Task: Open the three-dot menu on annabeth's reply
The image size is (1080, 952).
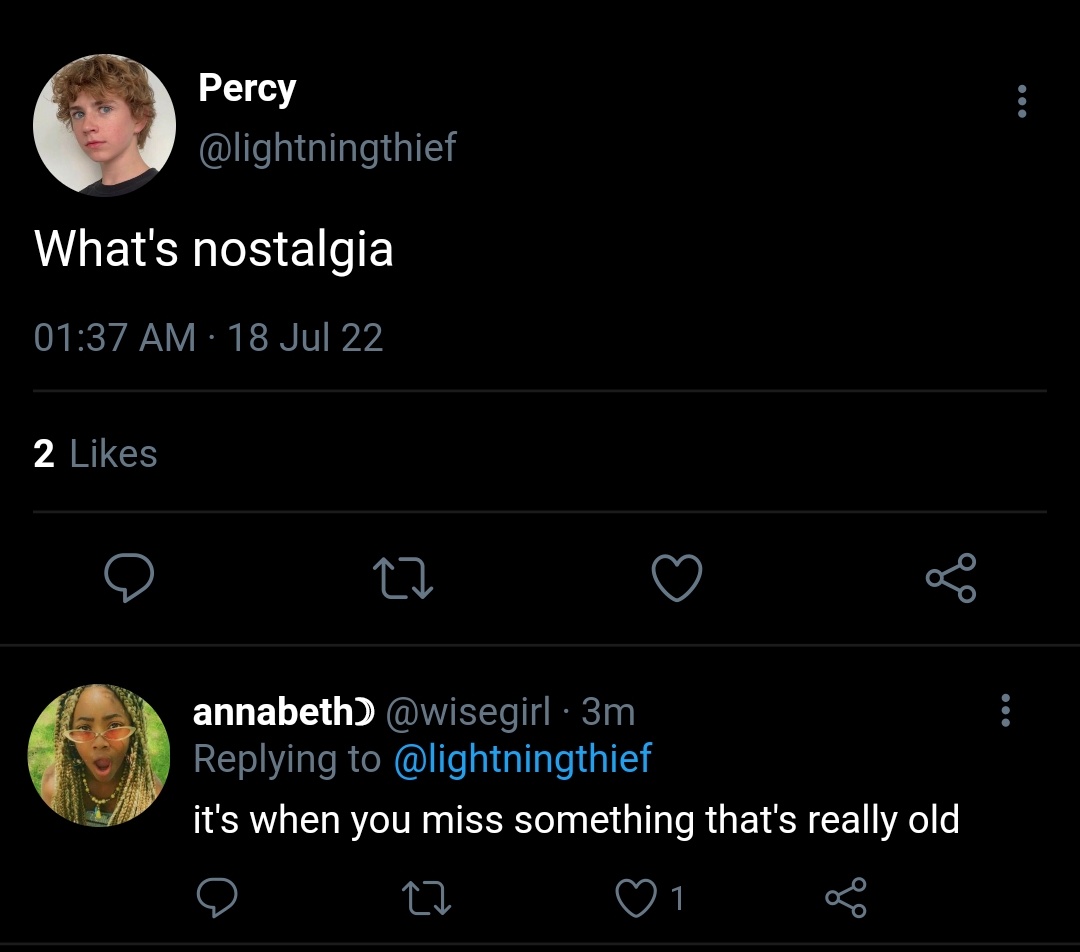Action: 1005,710
